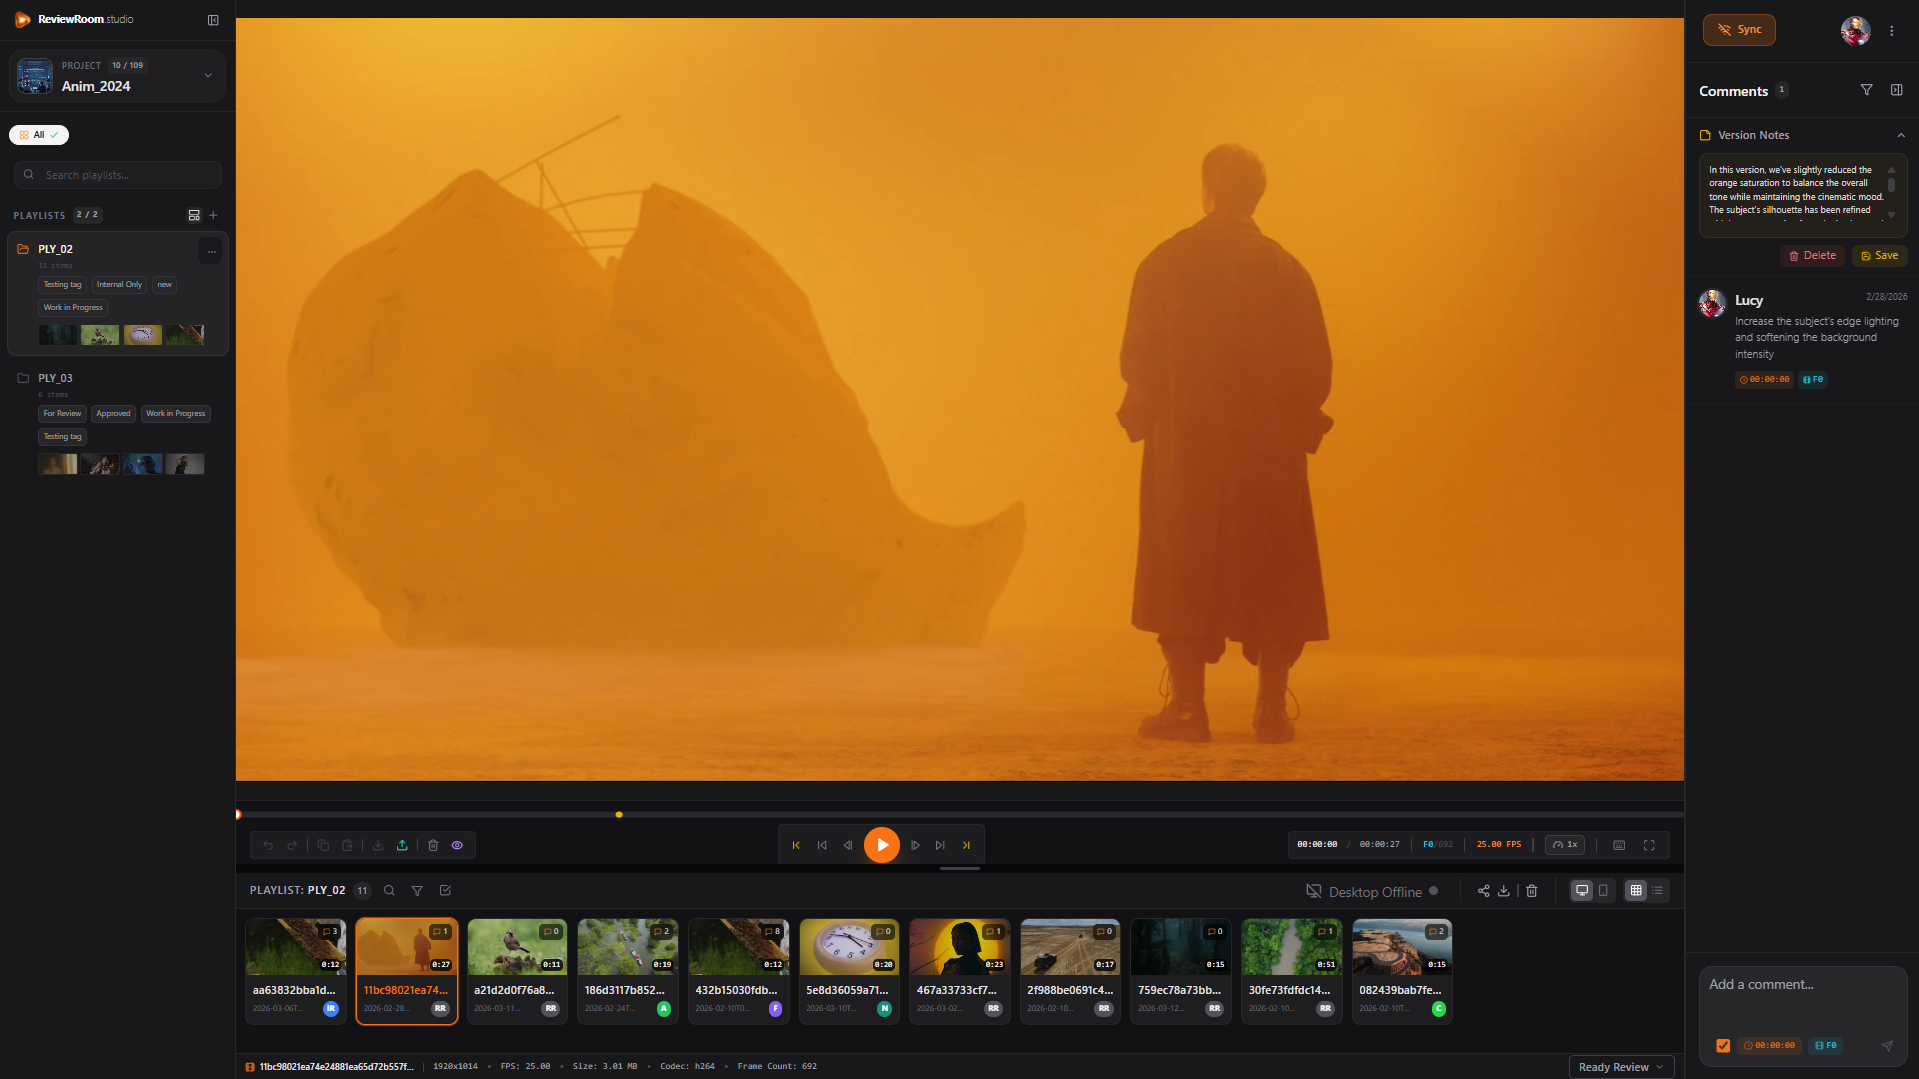Switch to desktop preview mode

click(1582, 891)
